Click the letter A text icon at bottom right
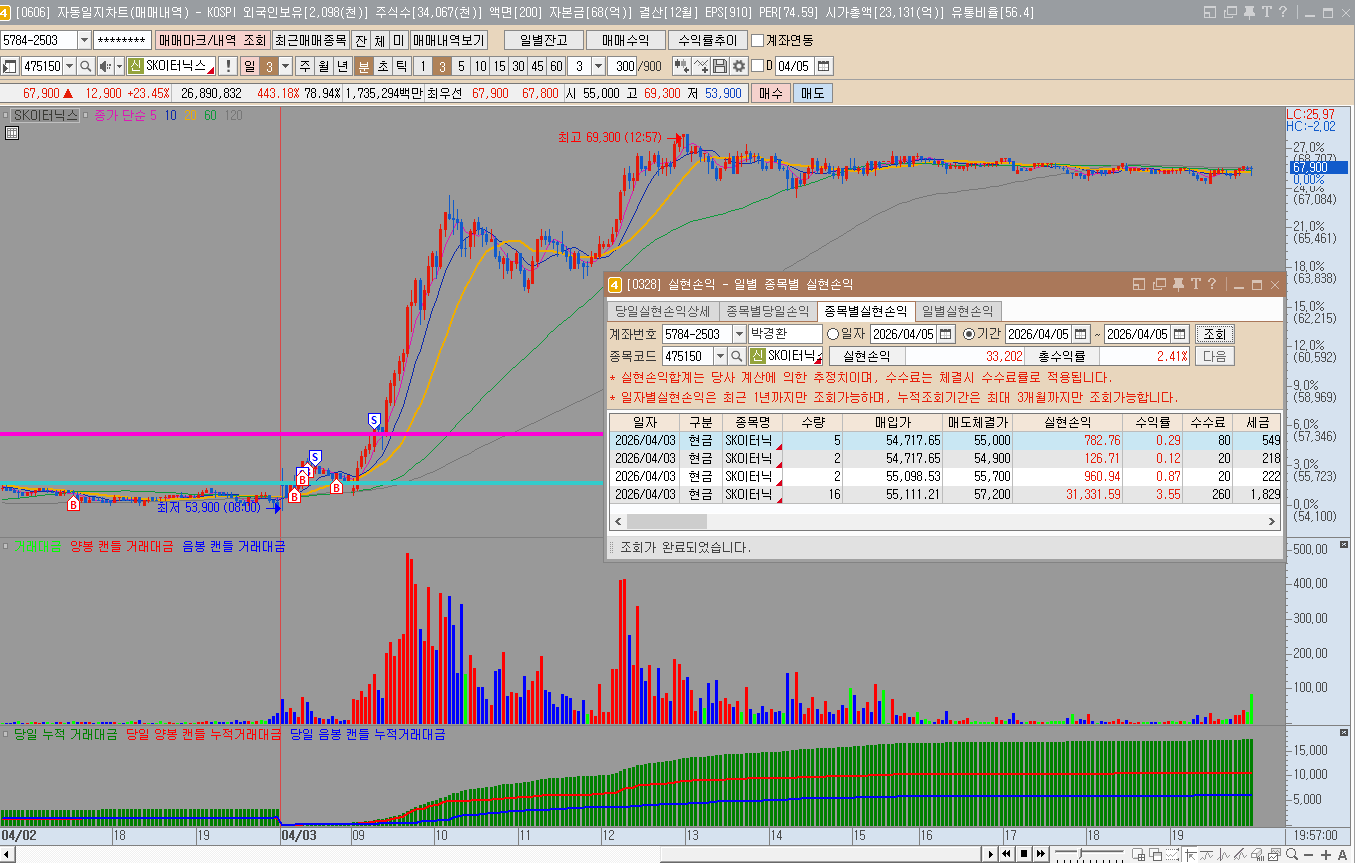 1342,854
